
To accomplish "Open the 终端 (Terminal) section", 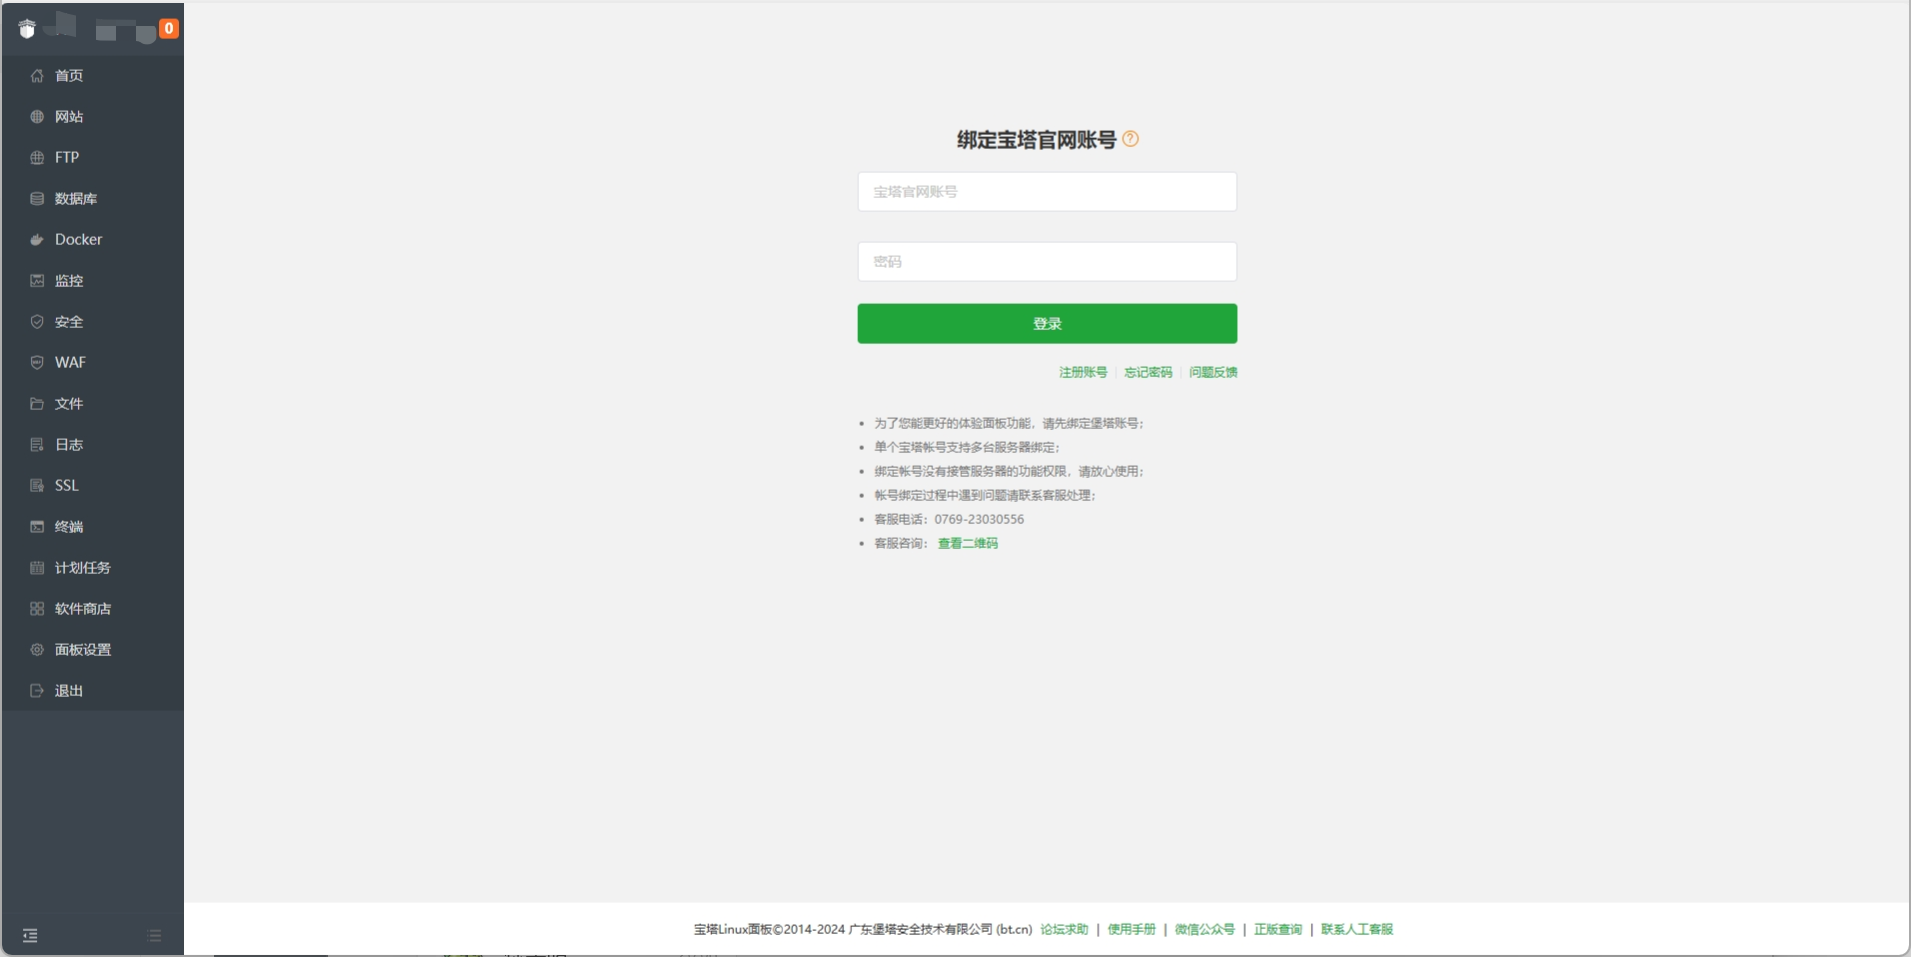I will (x=67, y=526).
